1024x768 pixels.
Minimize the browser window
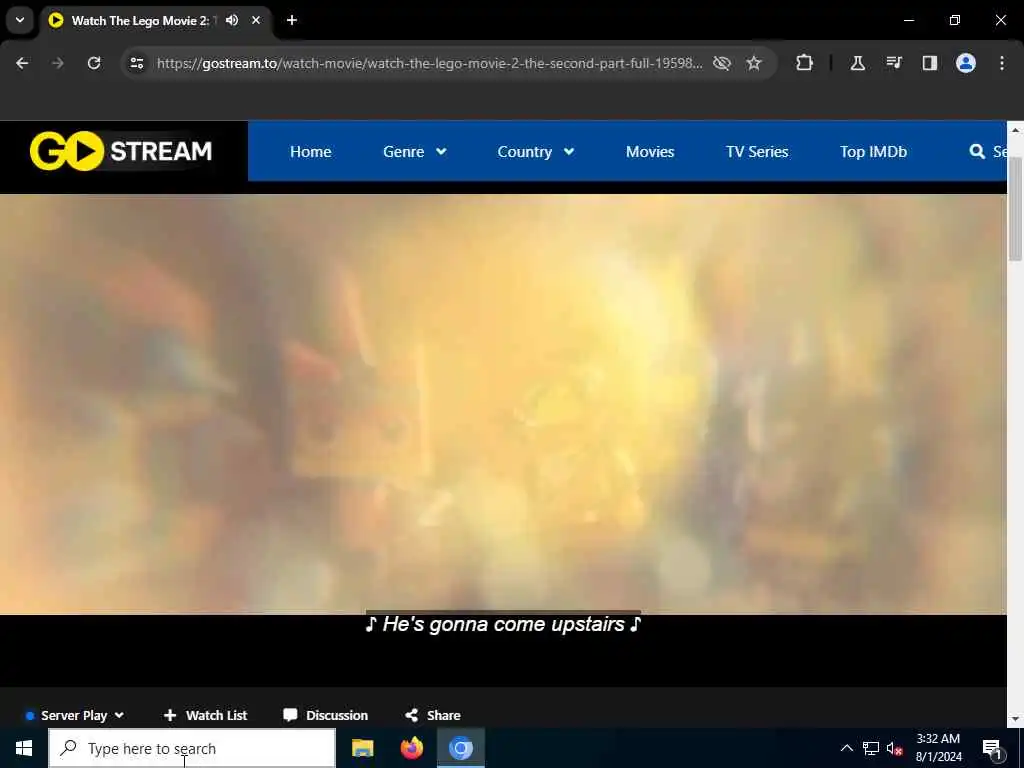(908, 20)
